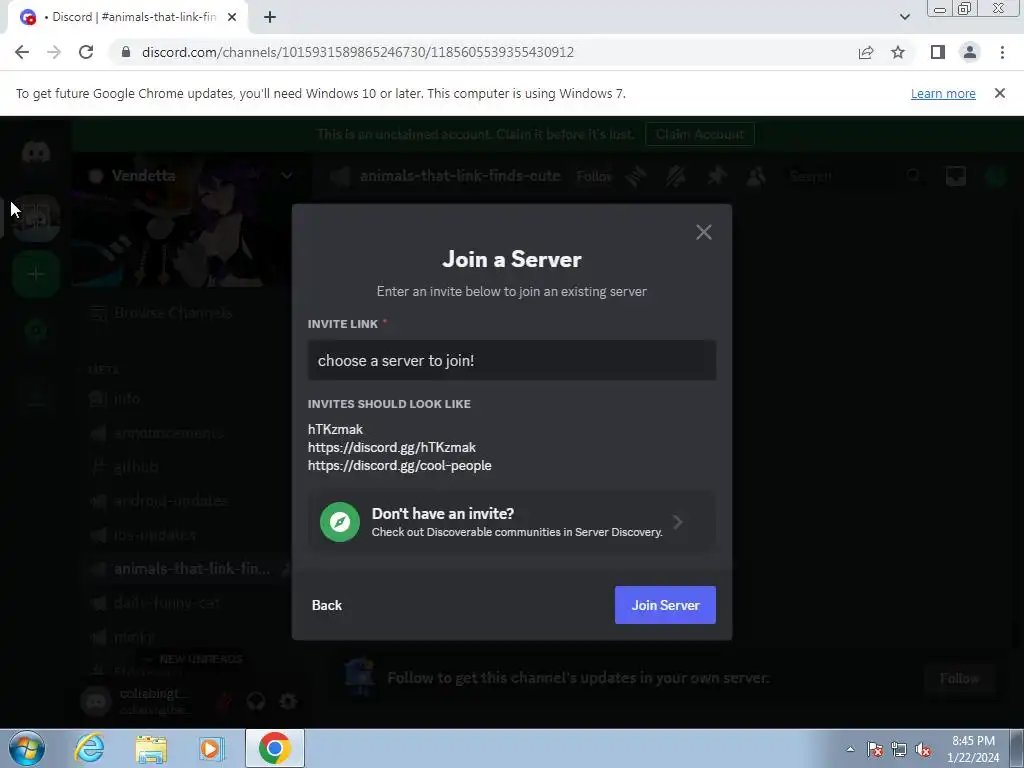
Task: Click the Action Center flag icon
Action: point(875,749)
